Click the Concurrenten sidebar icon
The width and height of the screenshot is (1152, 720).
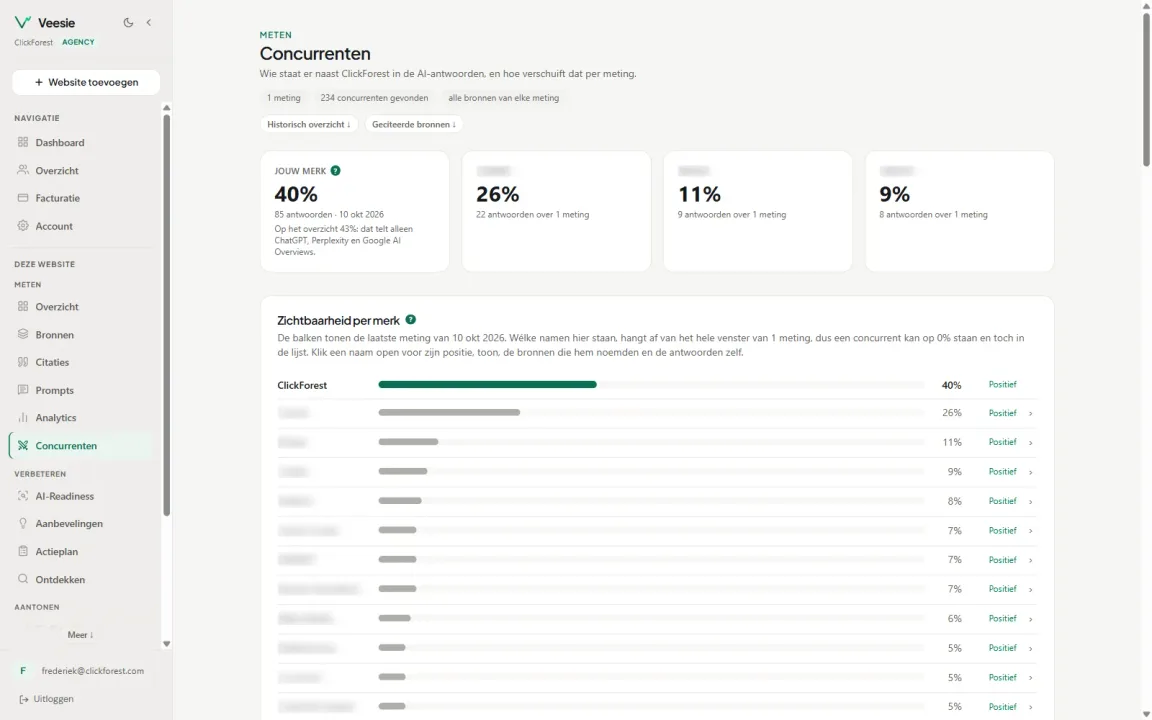pyautogui.click(x=23, y=445)
